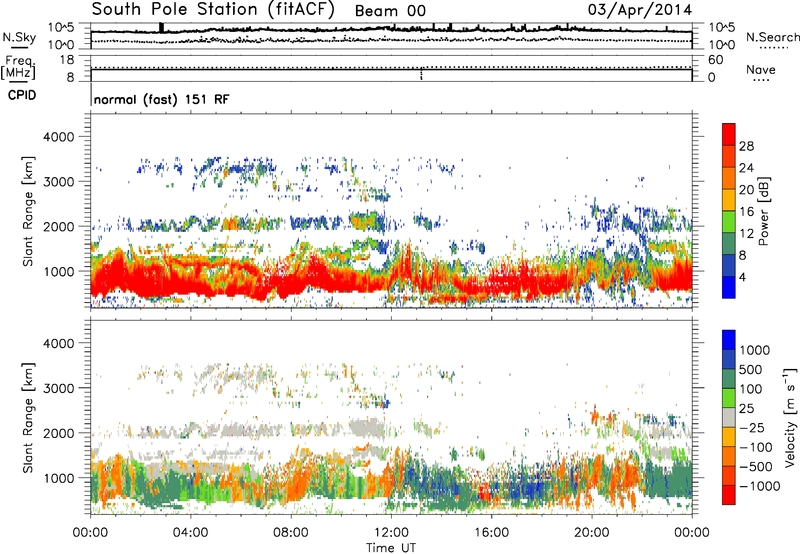Click the right '10^0' noise axis label
The height and width of the screenshot is (554, 800).
tap(721, 45)
